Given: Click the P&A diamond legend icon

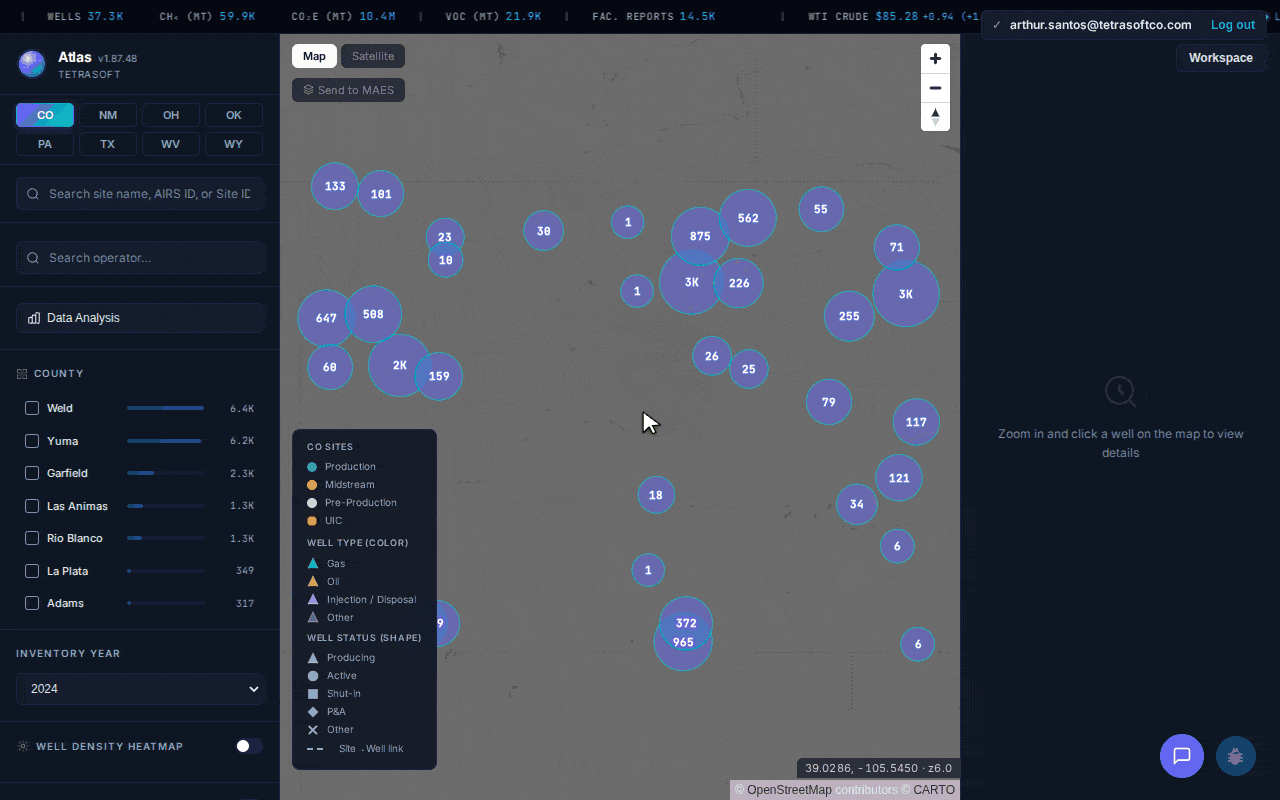Looking at the screenshot, I should pos(313,711).
